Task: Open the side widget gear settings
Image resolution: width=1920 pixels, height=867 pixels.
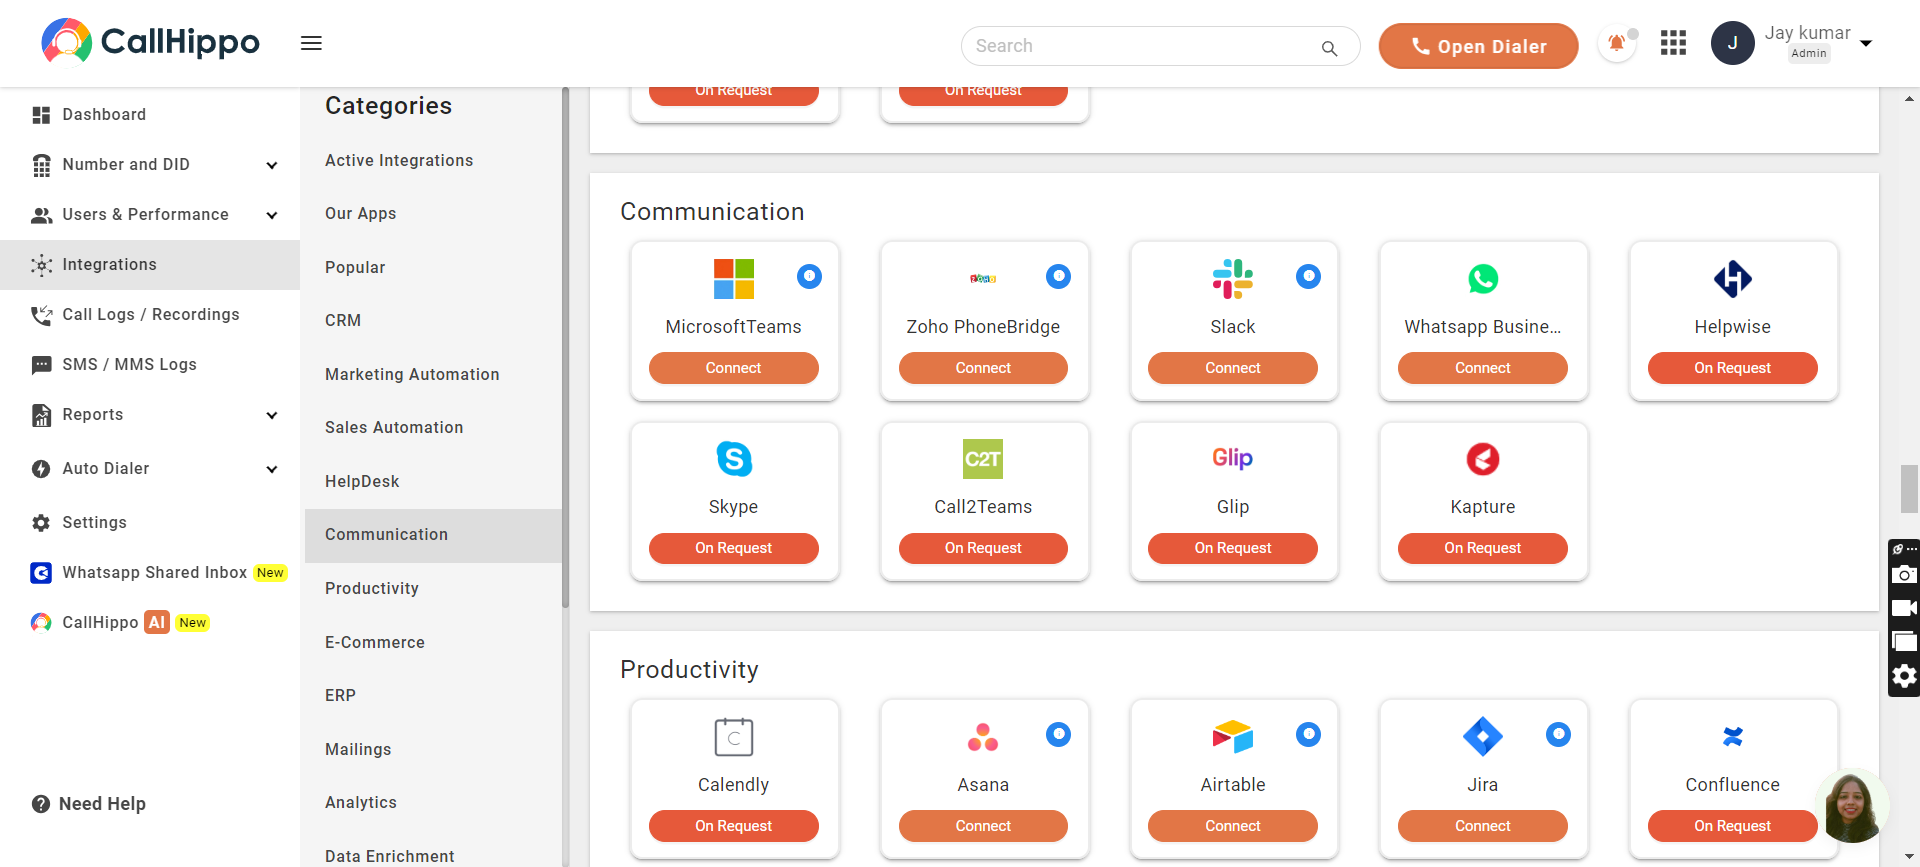Action: [1904, 677]
